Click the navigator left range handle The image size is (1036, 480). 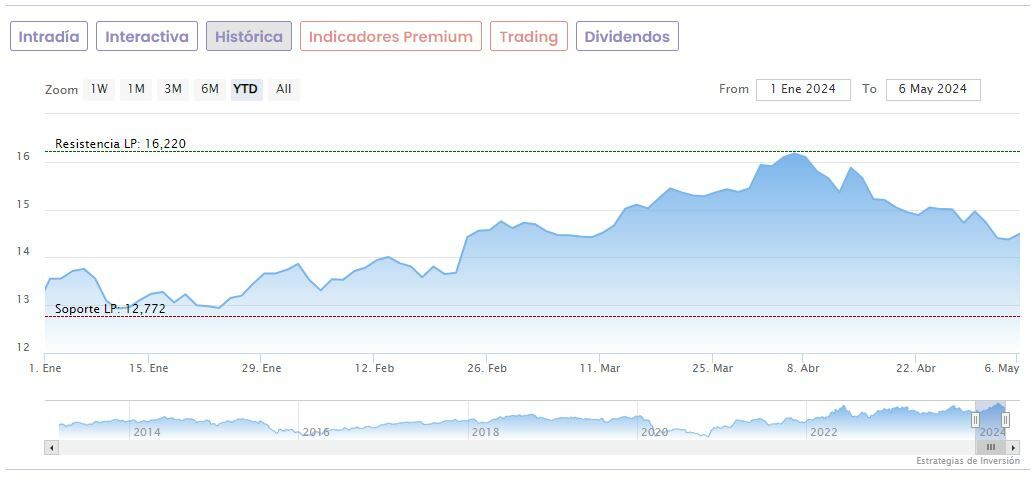tap(975, 420)
